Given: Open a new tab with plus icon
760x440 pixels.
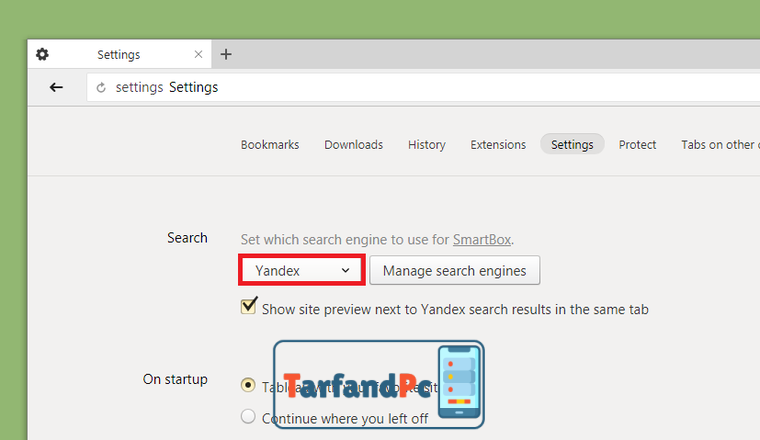Looking at the screenshot, I should (x=226, y=54).
